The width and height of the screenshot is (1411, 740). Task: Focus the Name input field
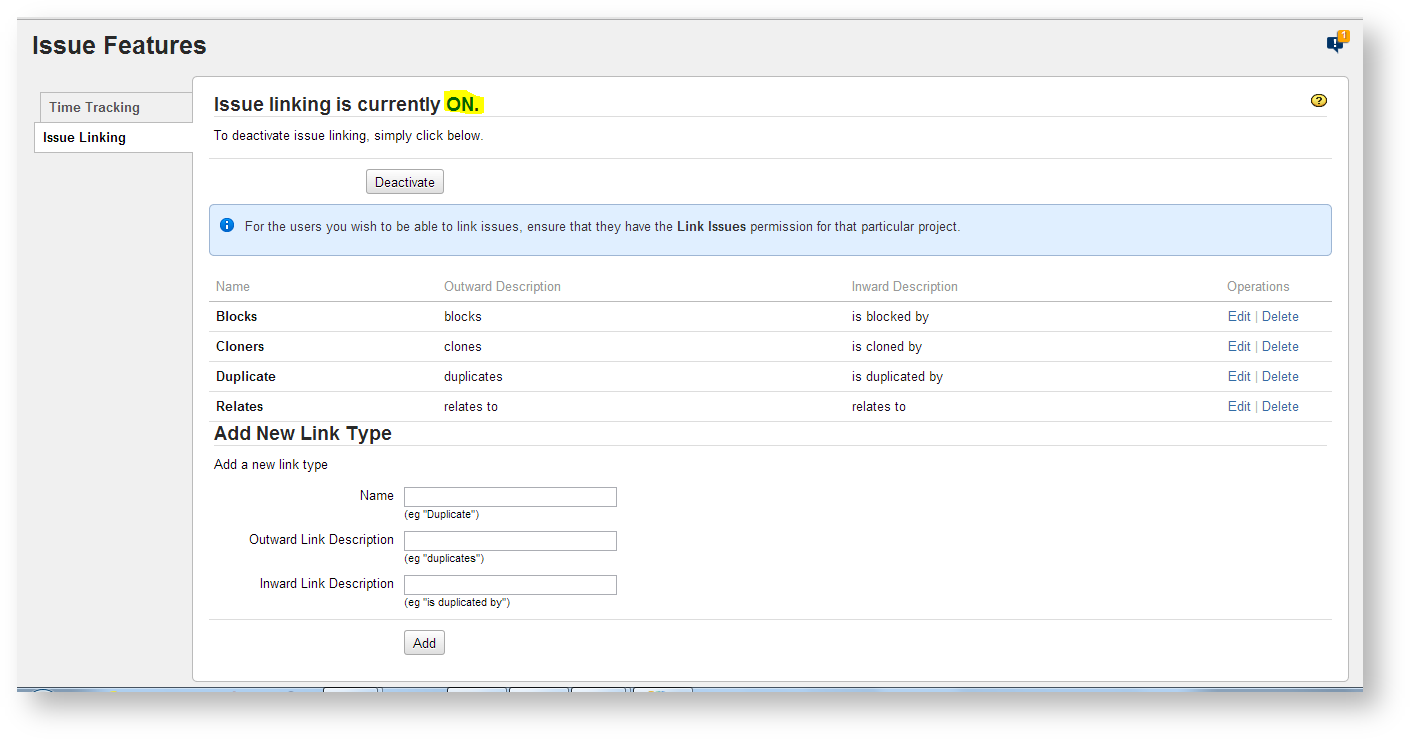510,497
